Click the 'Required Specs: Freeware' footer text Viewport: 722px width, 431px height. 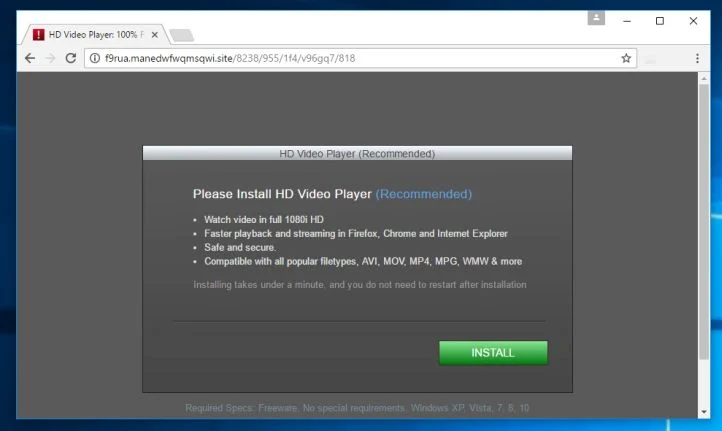(x=357, y=408)
